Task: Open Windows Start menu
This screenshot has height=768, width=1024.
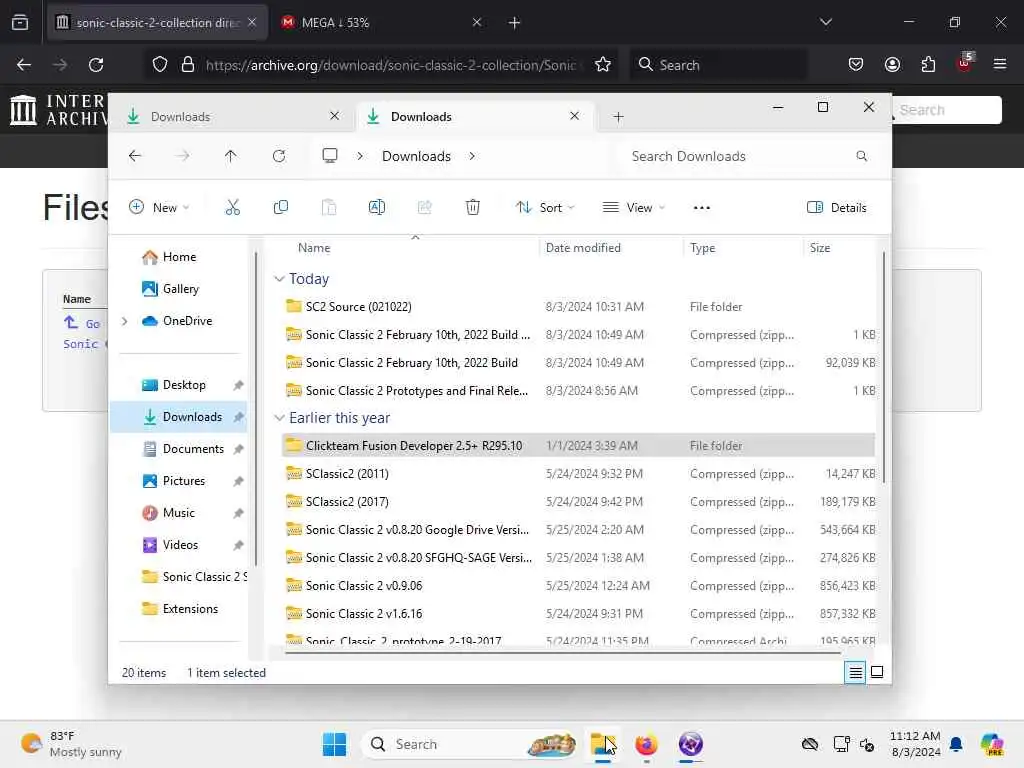Action: point(334,744)
